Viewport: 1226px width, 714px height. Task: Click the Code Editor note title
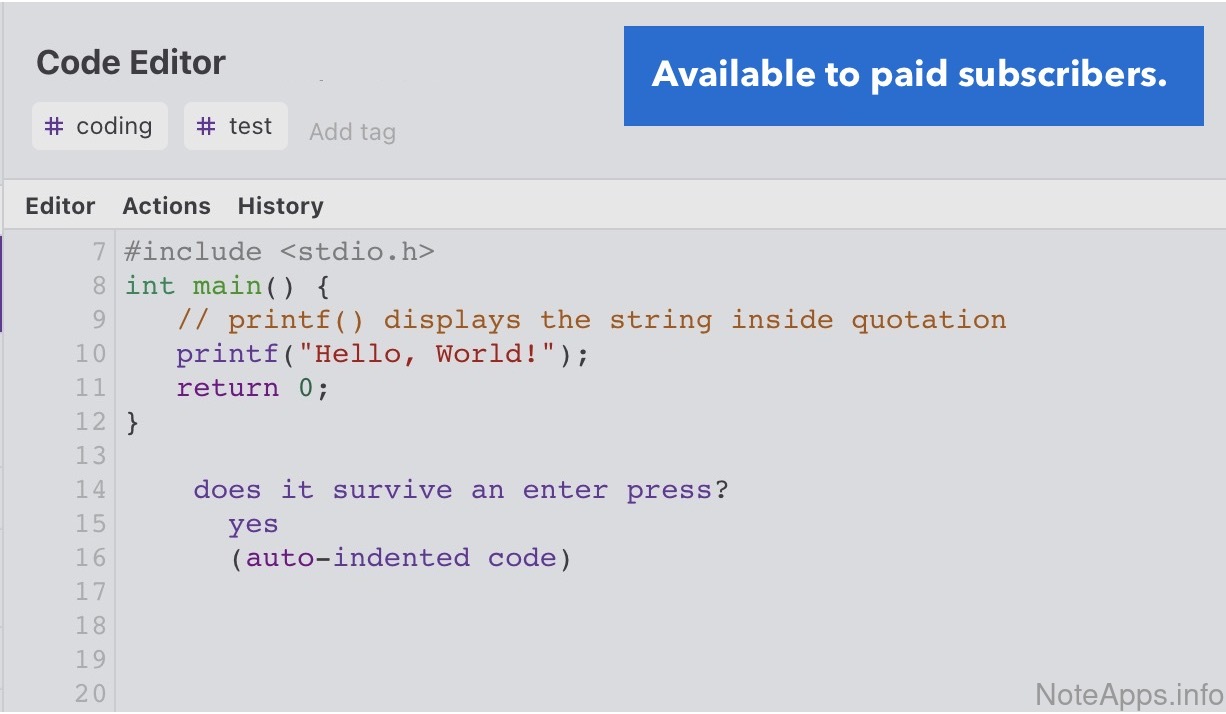131,63
